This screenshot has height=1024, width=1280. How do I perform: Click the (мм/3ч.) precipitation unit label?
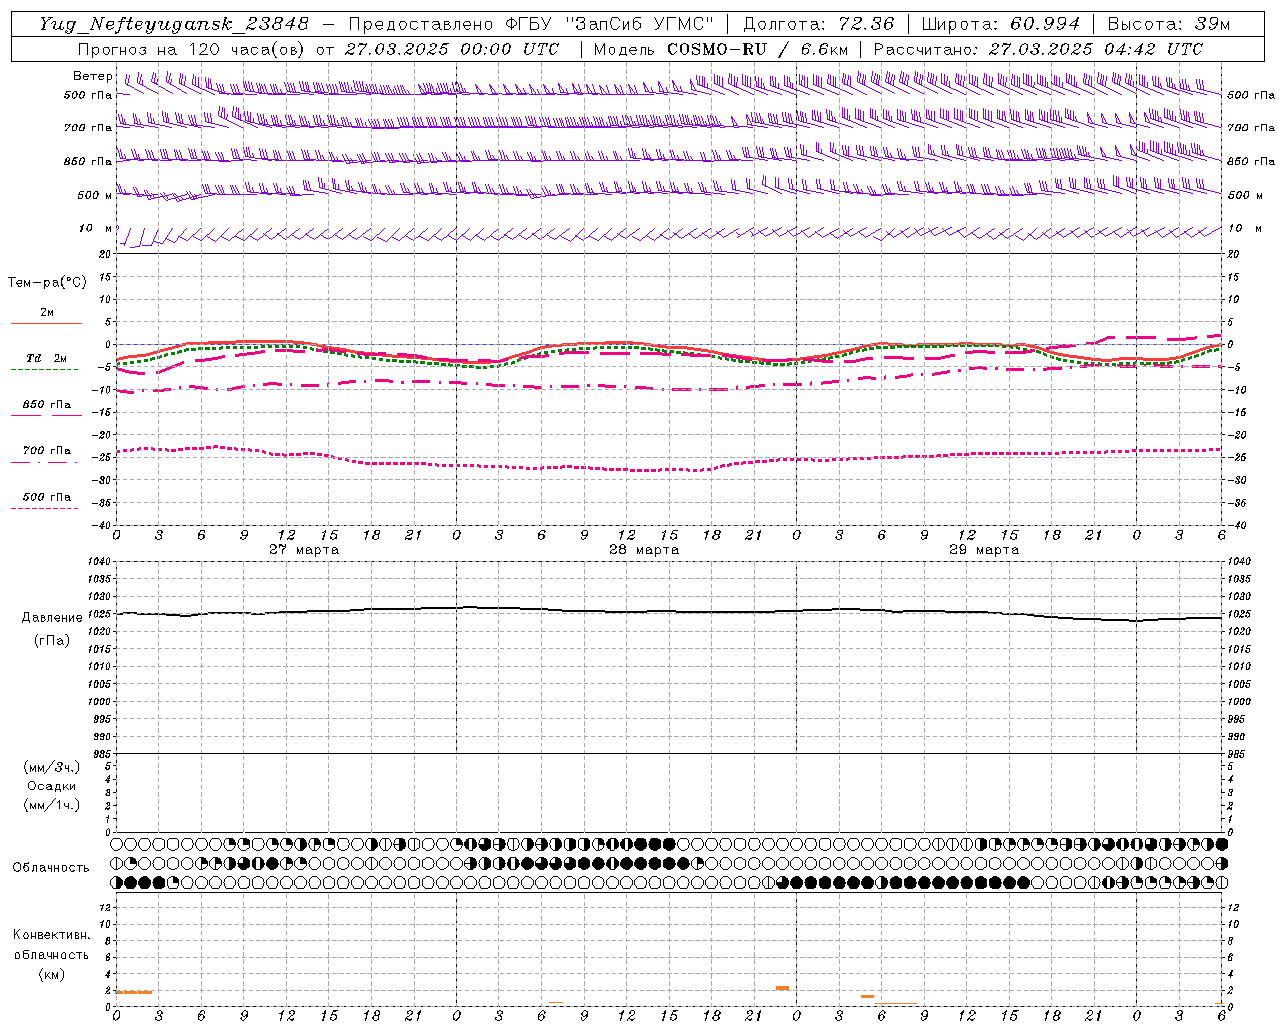[52, 768]
